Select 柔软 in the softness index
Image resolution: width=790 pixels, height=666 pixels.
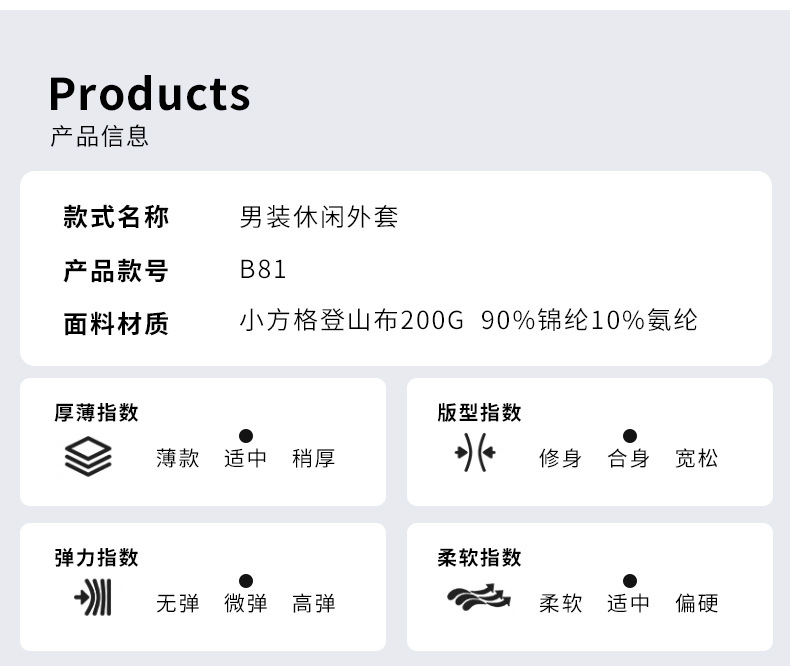(x=560, y=604)
